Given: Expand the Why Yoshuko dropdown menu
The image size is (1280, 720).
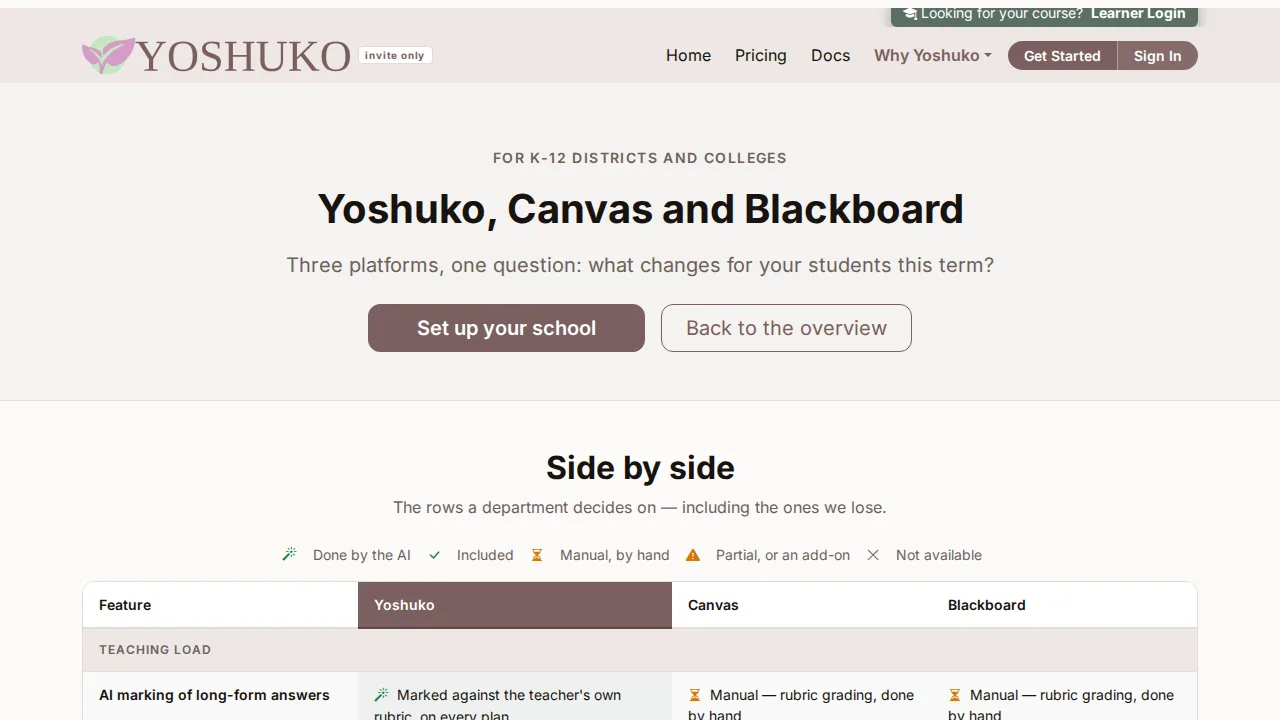Looking at the screenshot, I should [933, 56].
